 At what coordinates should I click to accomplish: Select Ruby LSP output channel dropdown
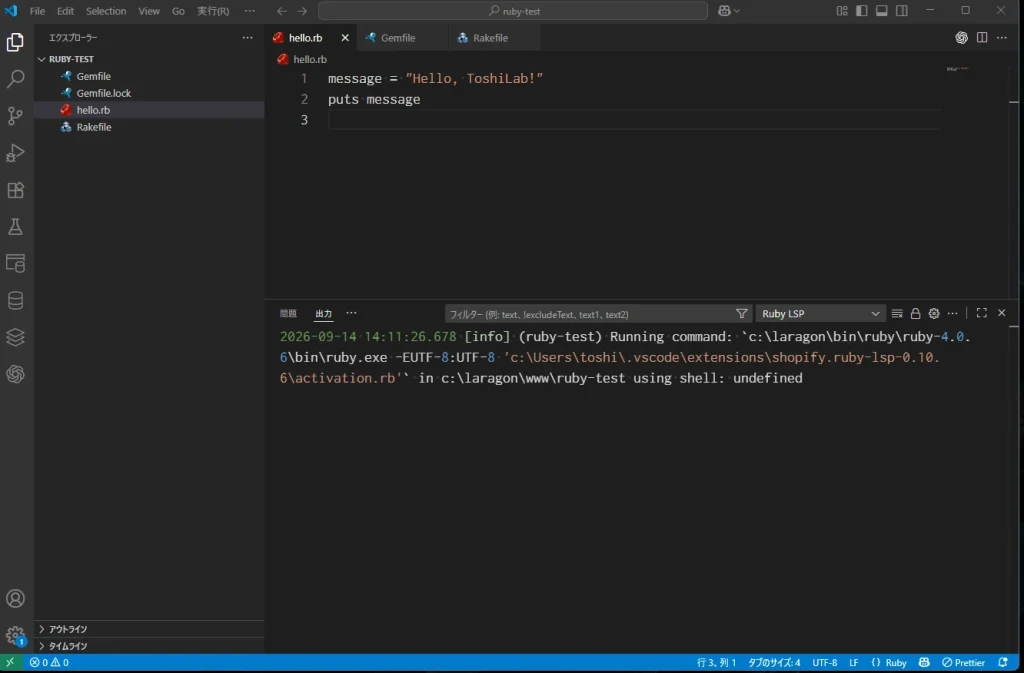coord(820,313)
